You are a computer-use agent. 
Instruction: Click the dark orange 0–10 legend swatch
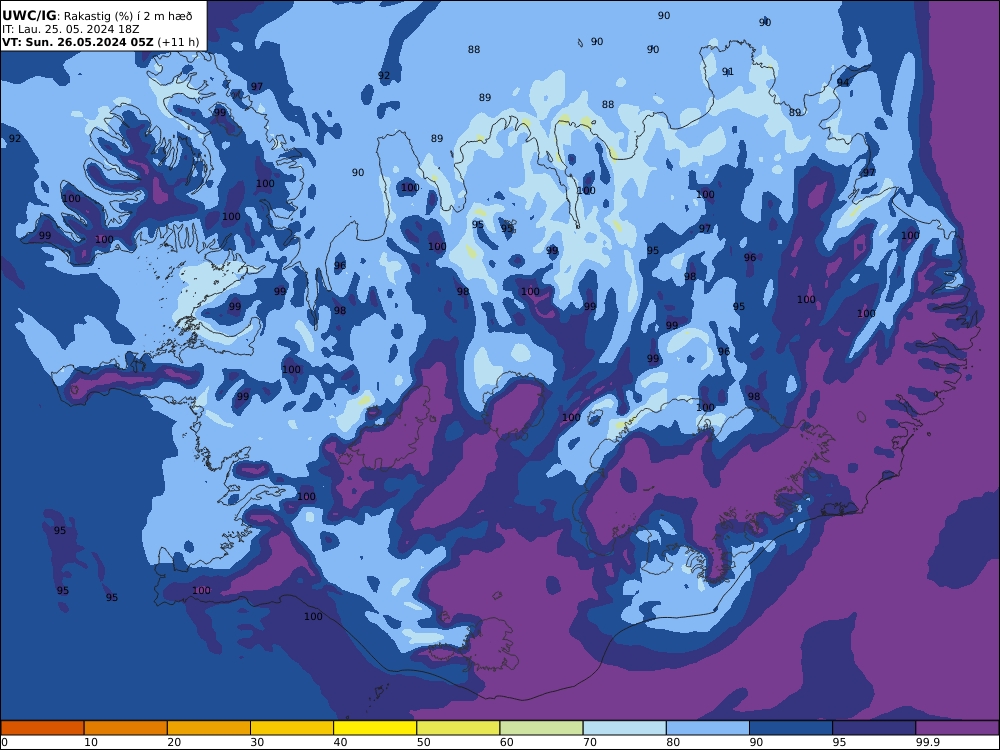[x=42, y=728]
